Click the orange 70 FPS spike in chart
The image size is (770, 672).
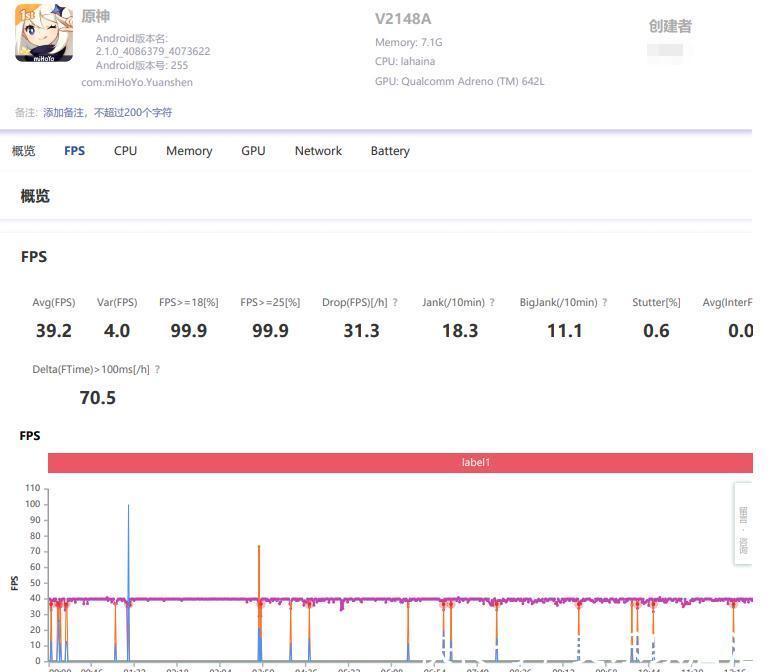(259, 572)
